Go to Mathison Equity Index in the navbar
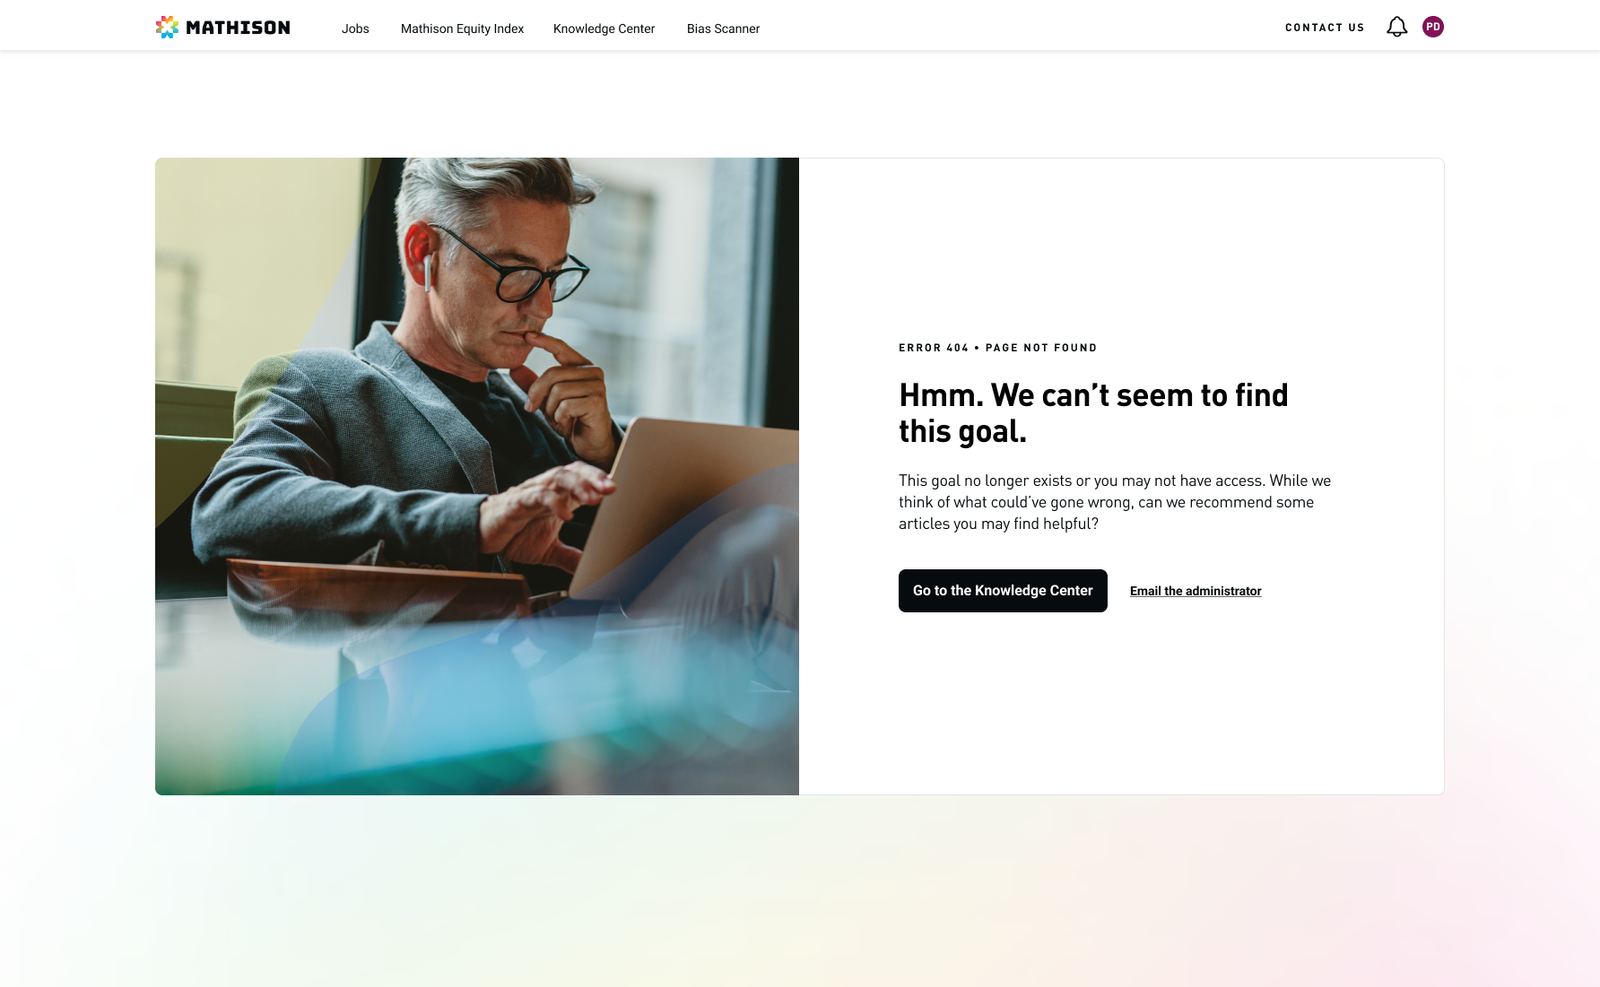The height and width of the screenshot is (987, 1600). click(462, 29)
